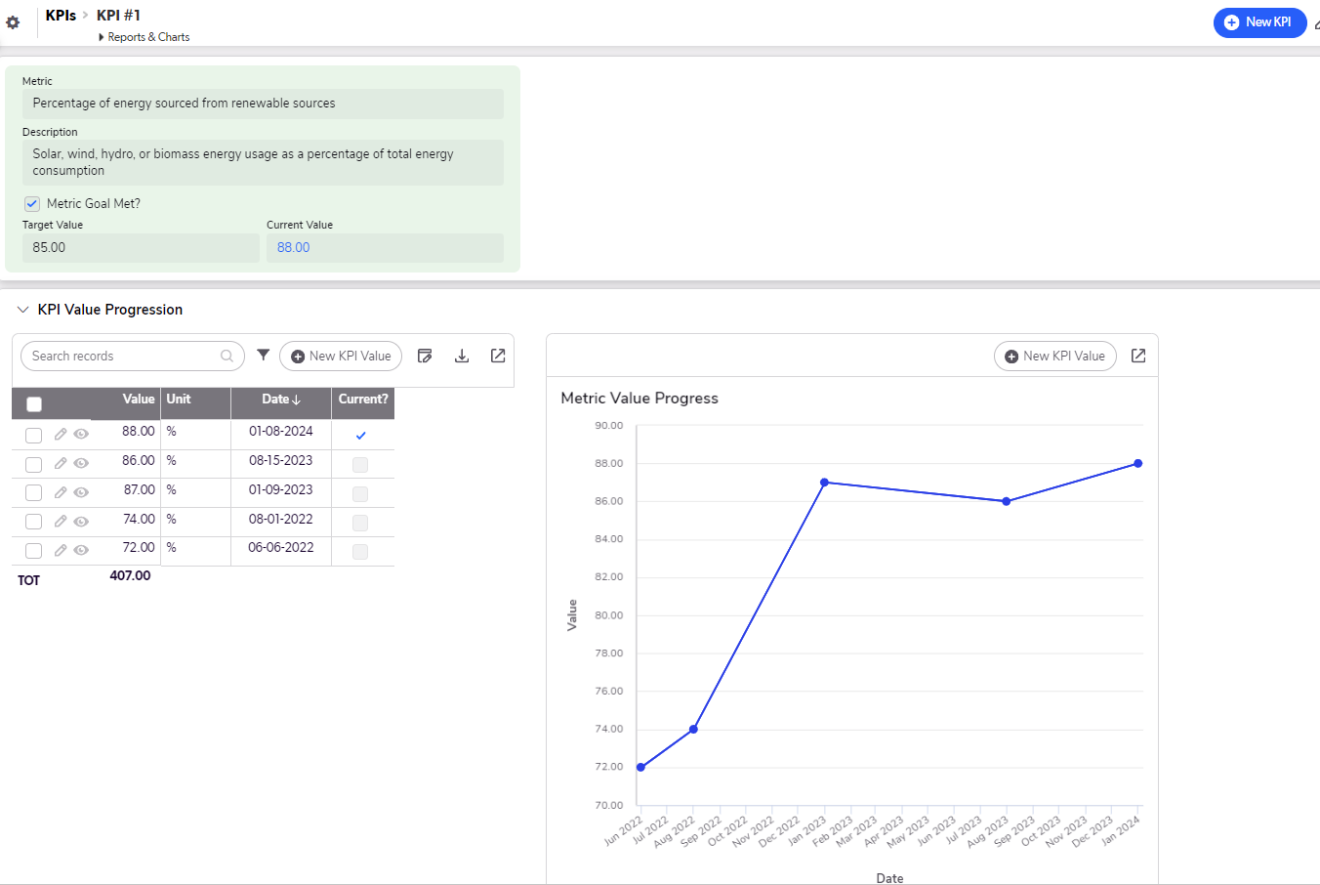View the 74.00 value record
This screenshot has width=1320, height=885.
81,521
